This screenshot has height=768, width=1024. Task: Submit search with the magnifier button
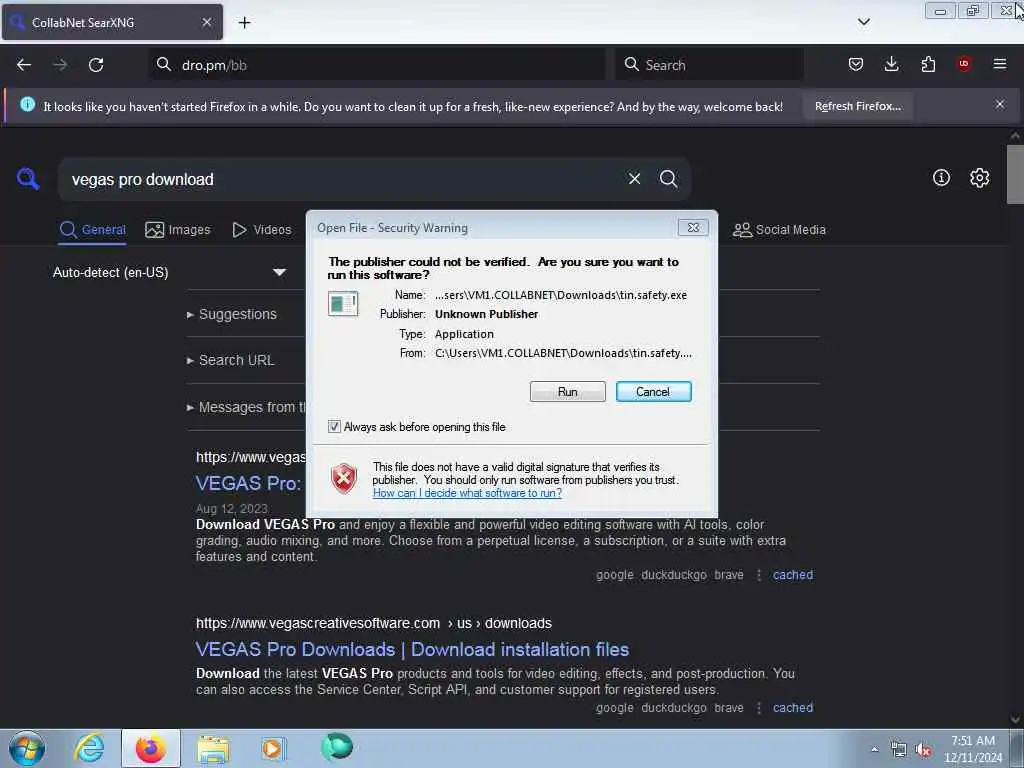668,179
